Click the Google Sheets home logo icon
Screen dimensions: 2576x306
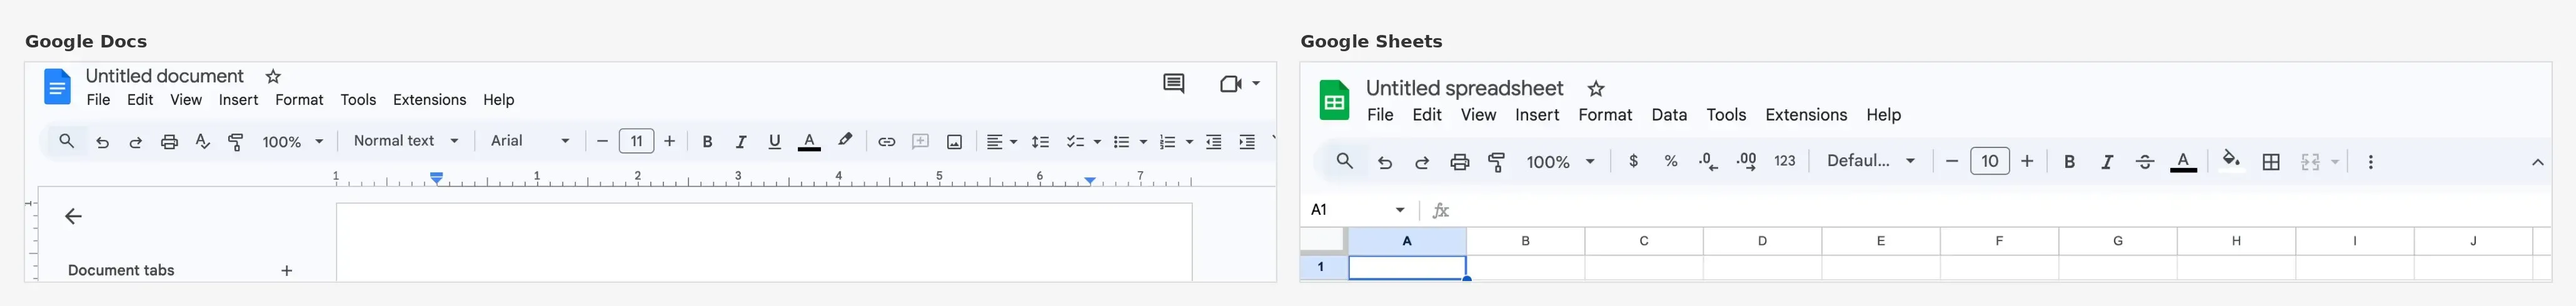[1334, 100]
